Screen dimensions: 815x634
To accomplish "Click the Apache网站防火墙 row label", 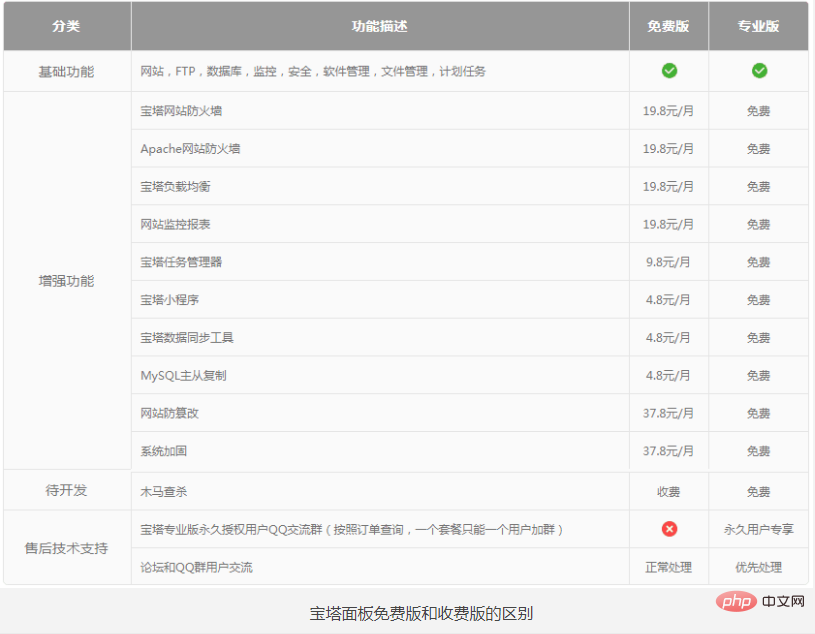I will [190, 149].
